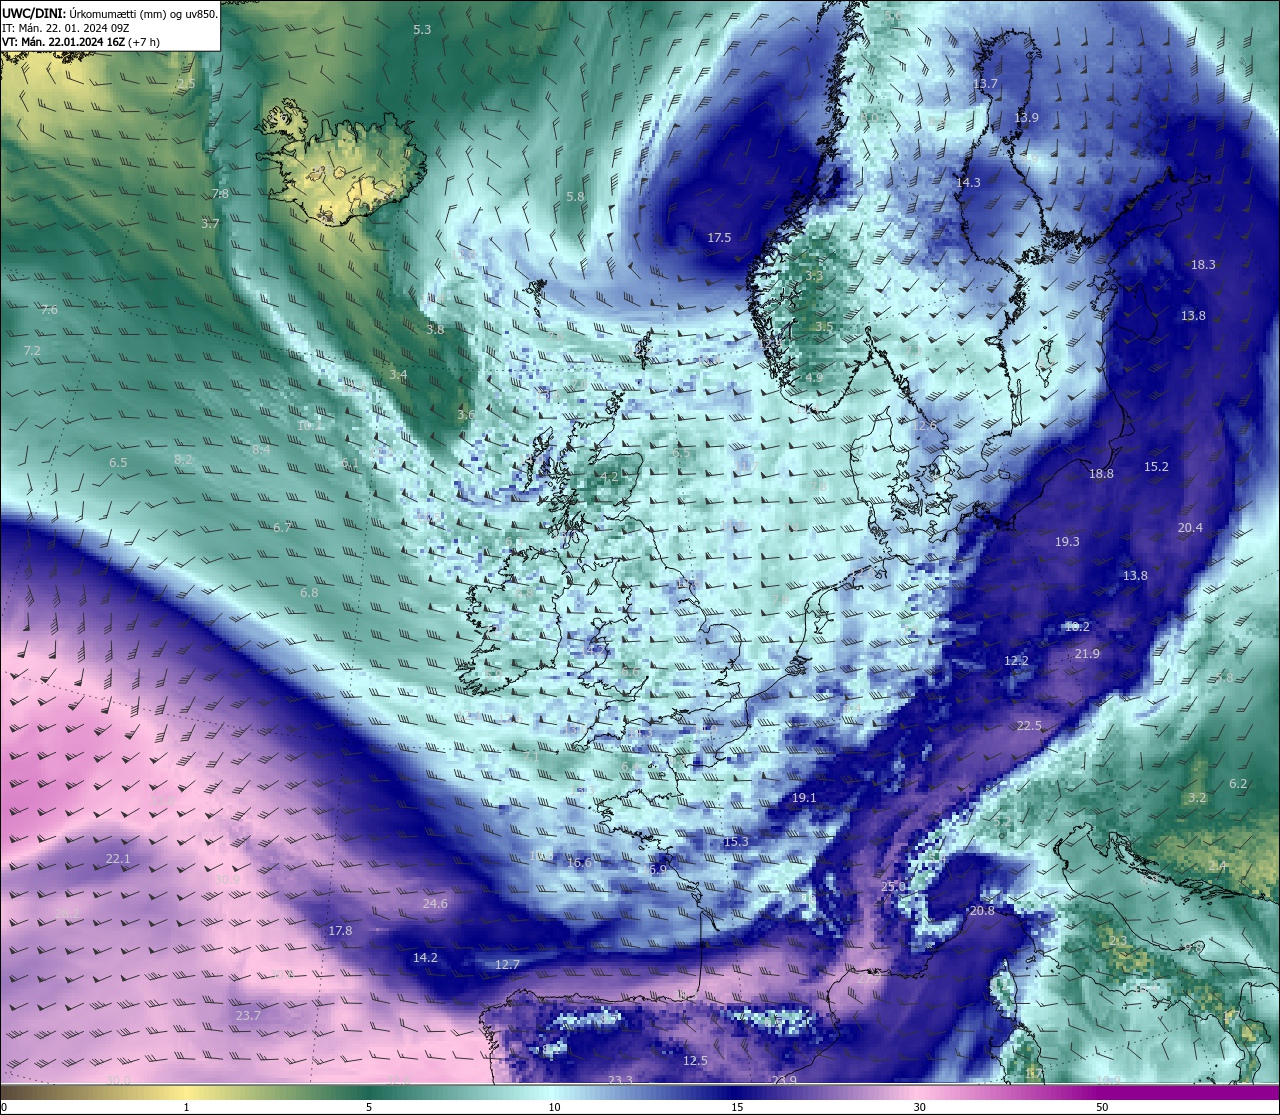This screenshot has height=1115, width=1280.
Task: Select the 5.8 value east of Iceland
Action: point(575,197)
